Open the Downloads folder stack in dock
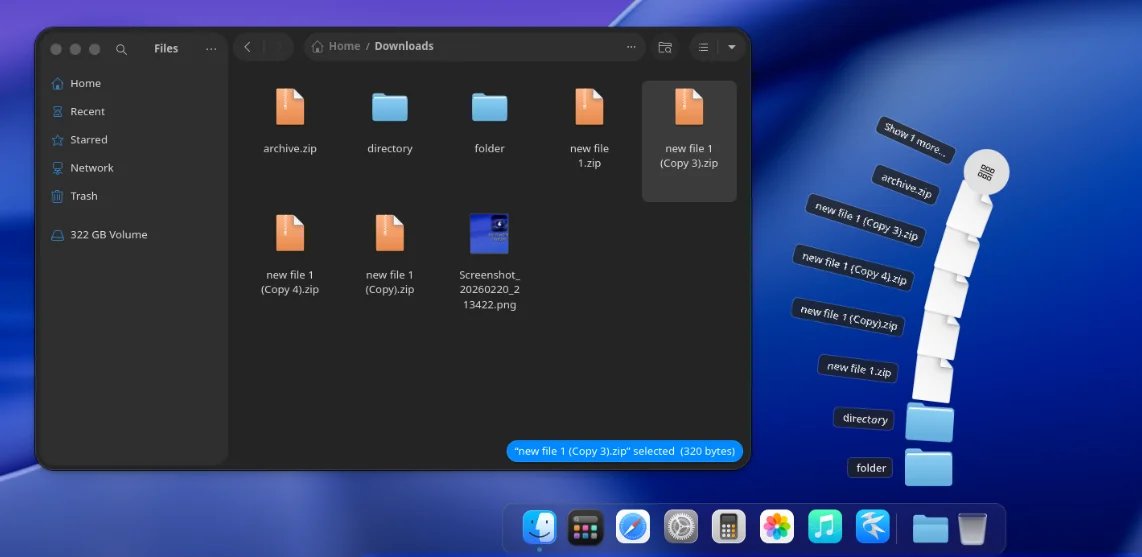This screenshot has width=1142, height=557. coord(931,529)
